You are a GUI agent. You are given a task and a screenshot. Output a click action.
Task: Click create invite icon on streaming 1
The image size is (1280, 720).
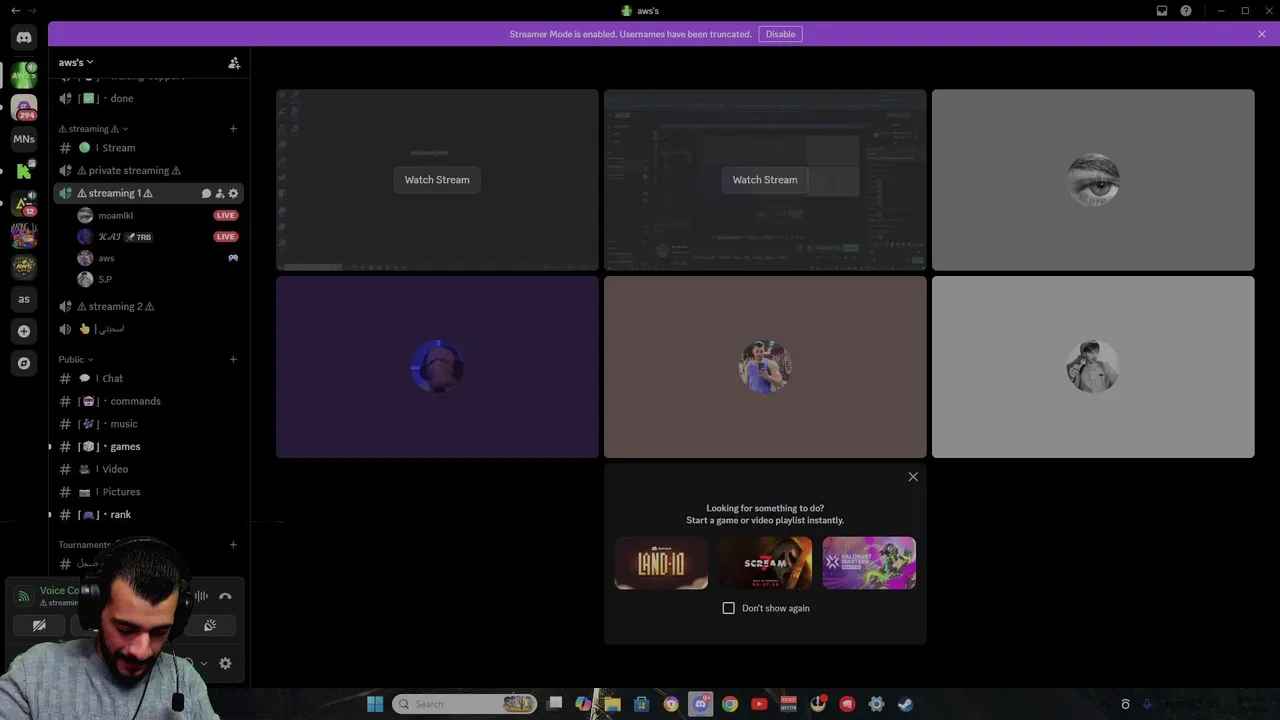coord(220,193)
